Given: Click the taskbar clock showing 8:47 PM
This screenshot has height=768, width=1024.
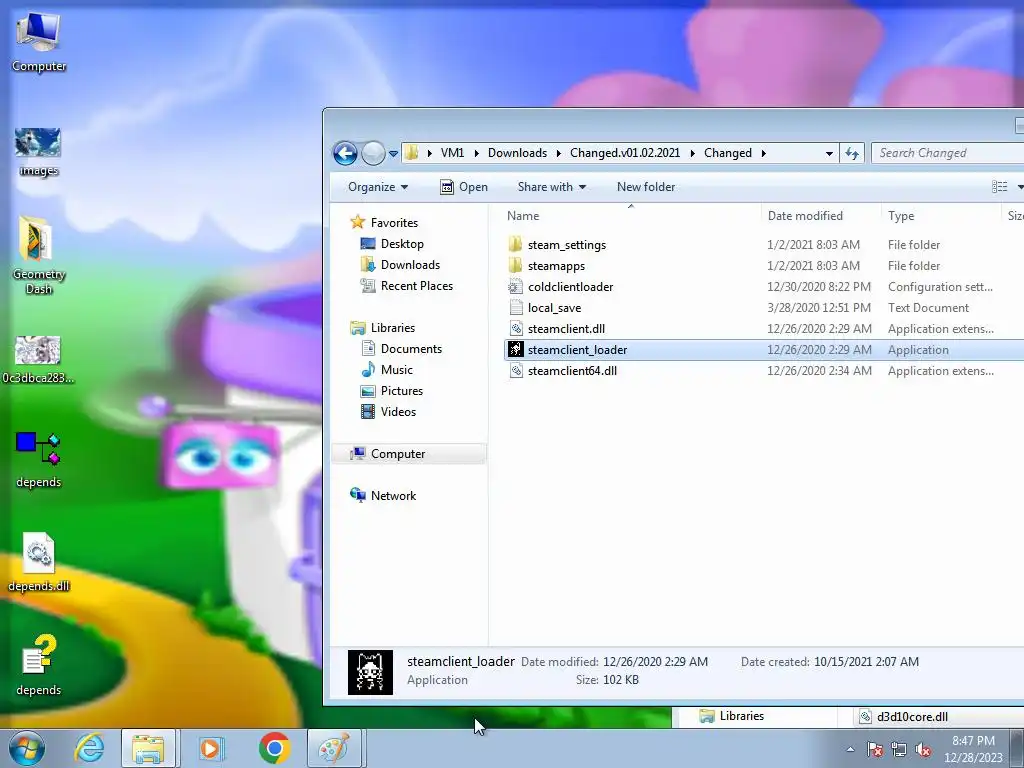Looking at the screenshot, I should pos(973,749).
